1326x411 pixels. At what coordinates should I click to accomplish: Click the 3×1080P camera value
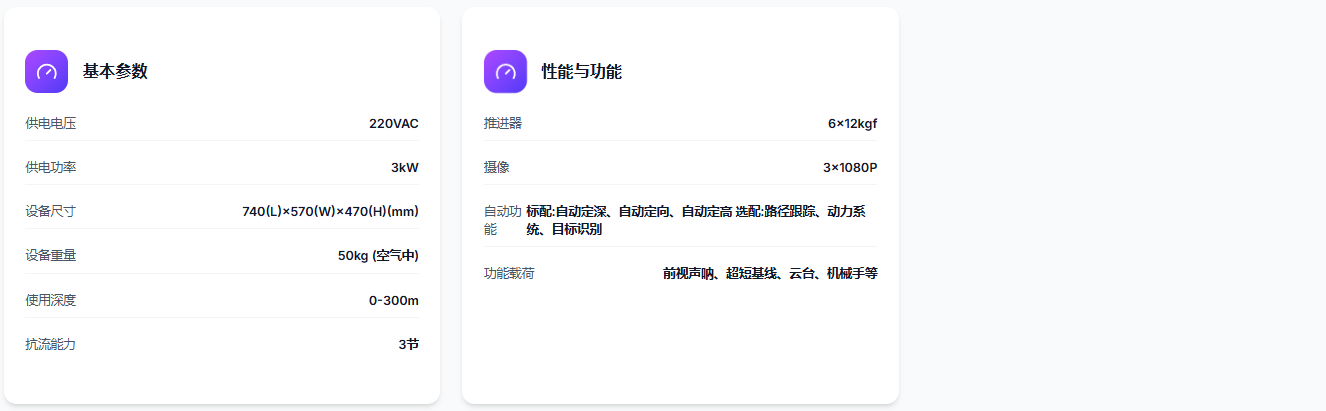849,167
